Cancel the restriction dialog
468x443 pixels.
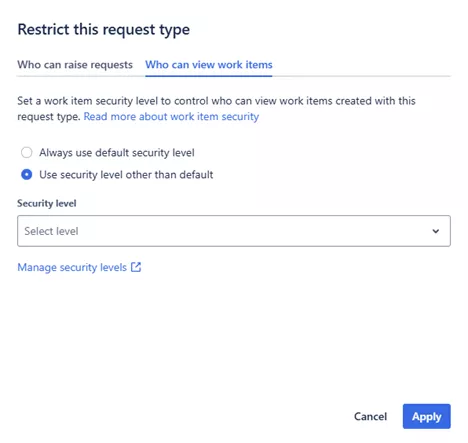(x=370, y=416)
